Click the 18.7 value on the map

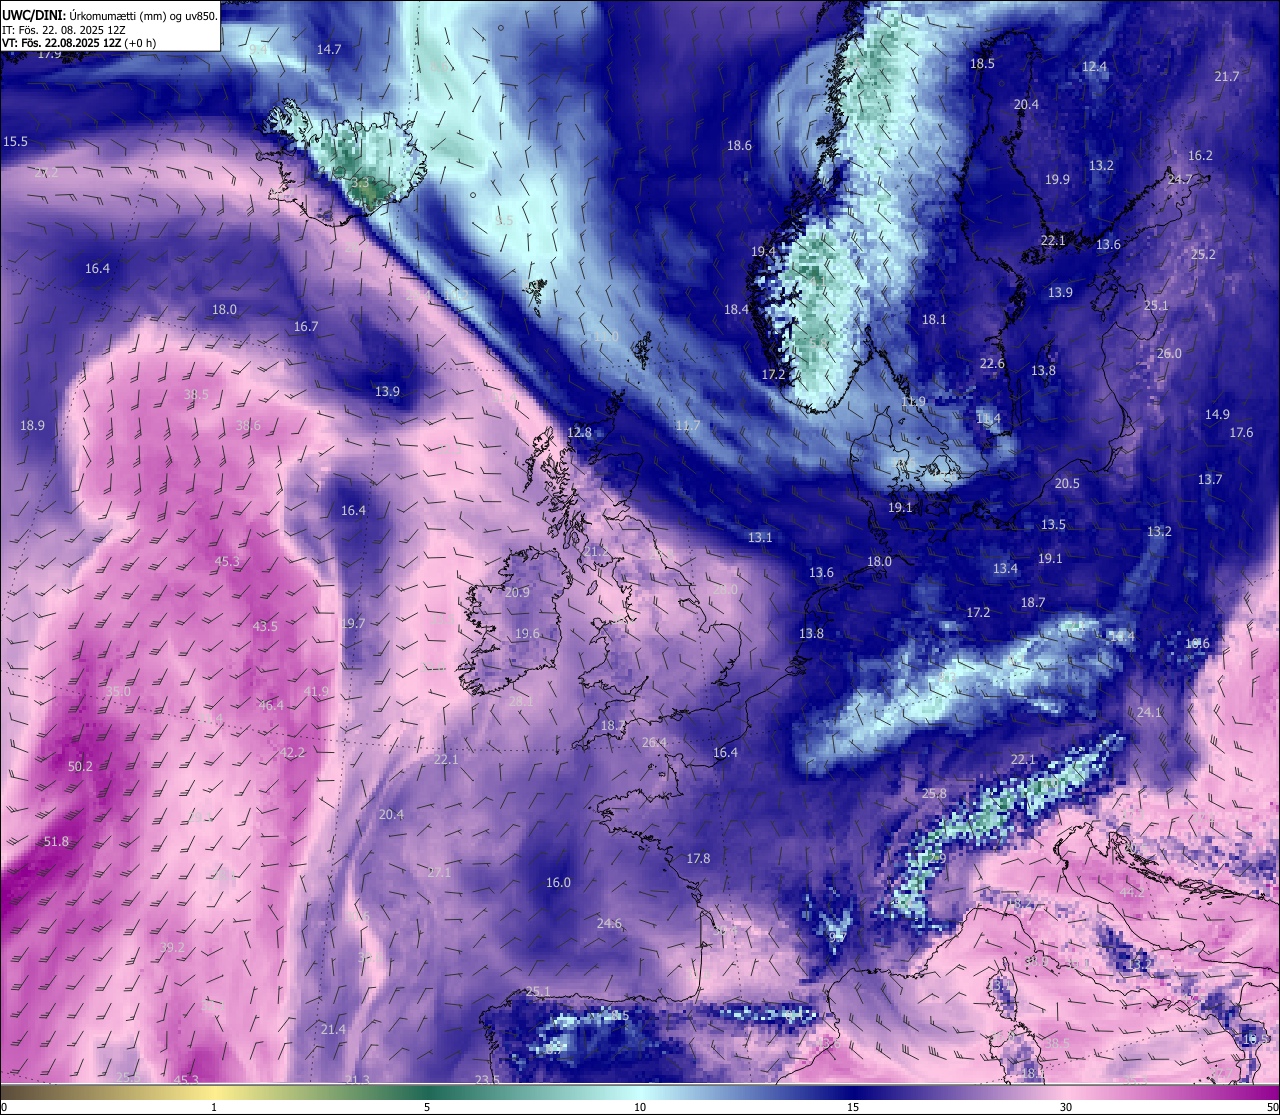1033,603
